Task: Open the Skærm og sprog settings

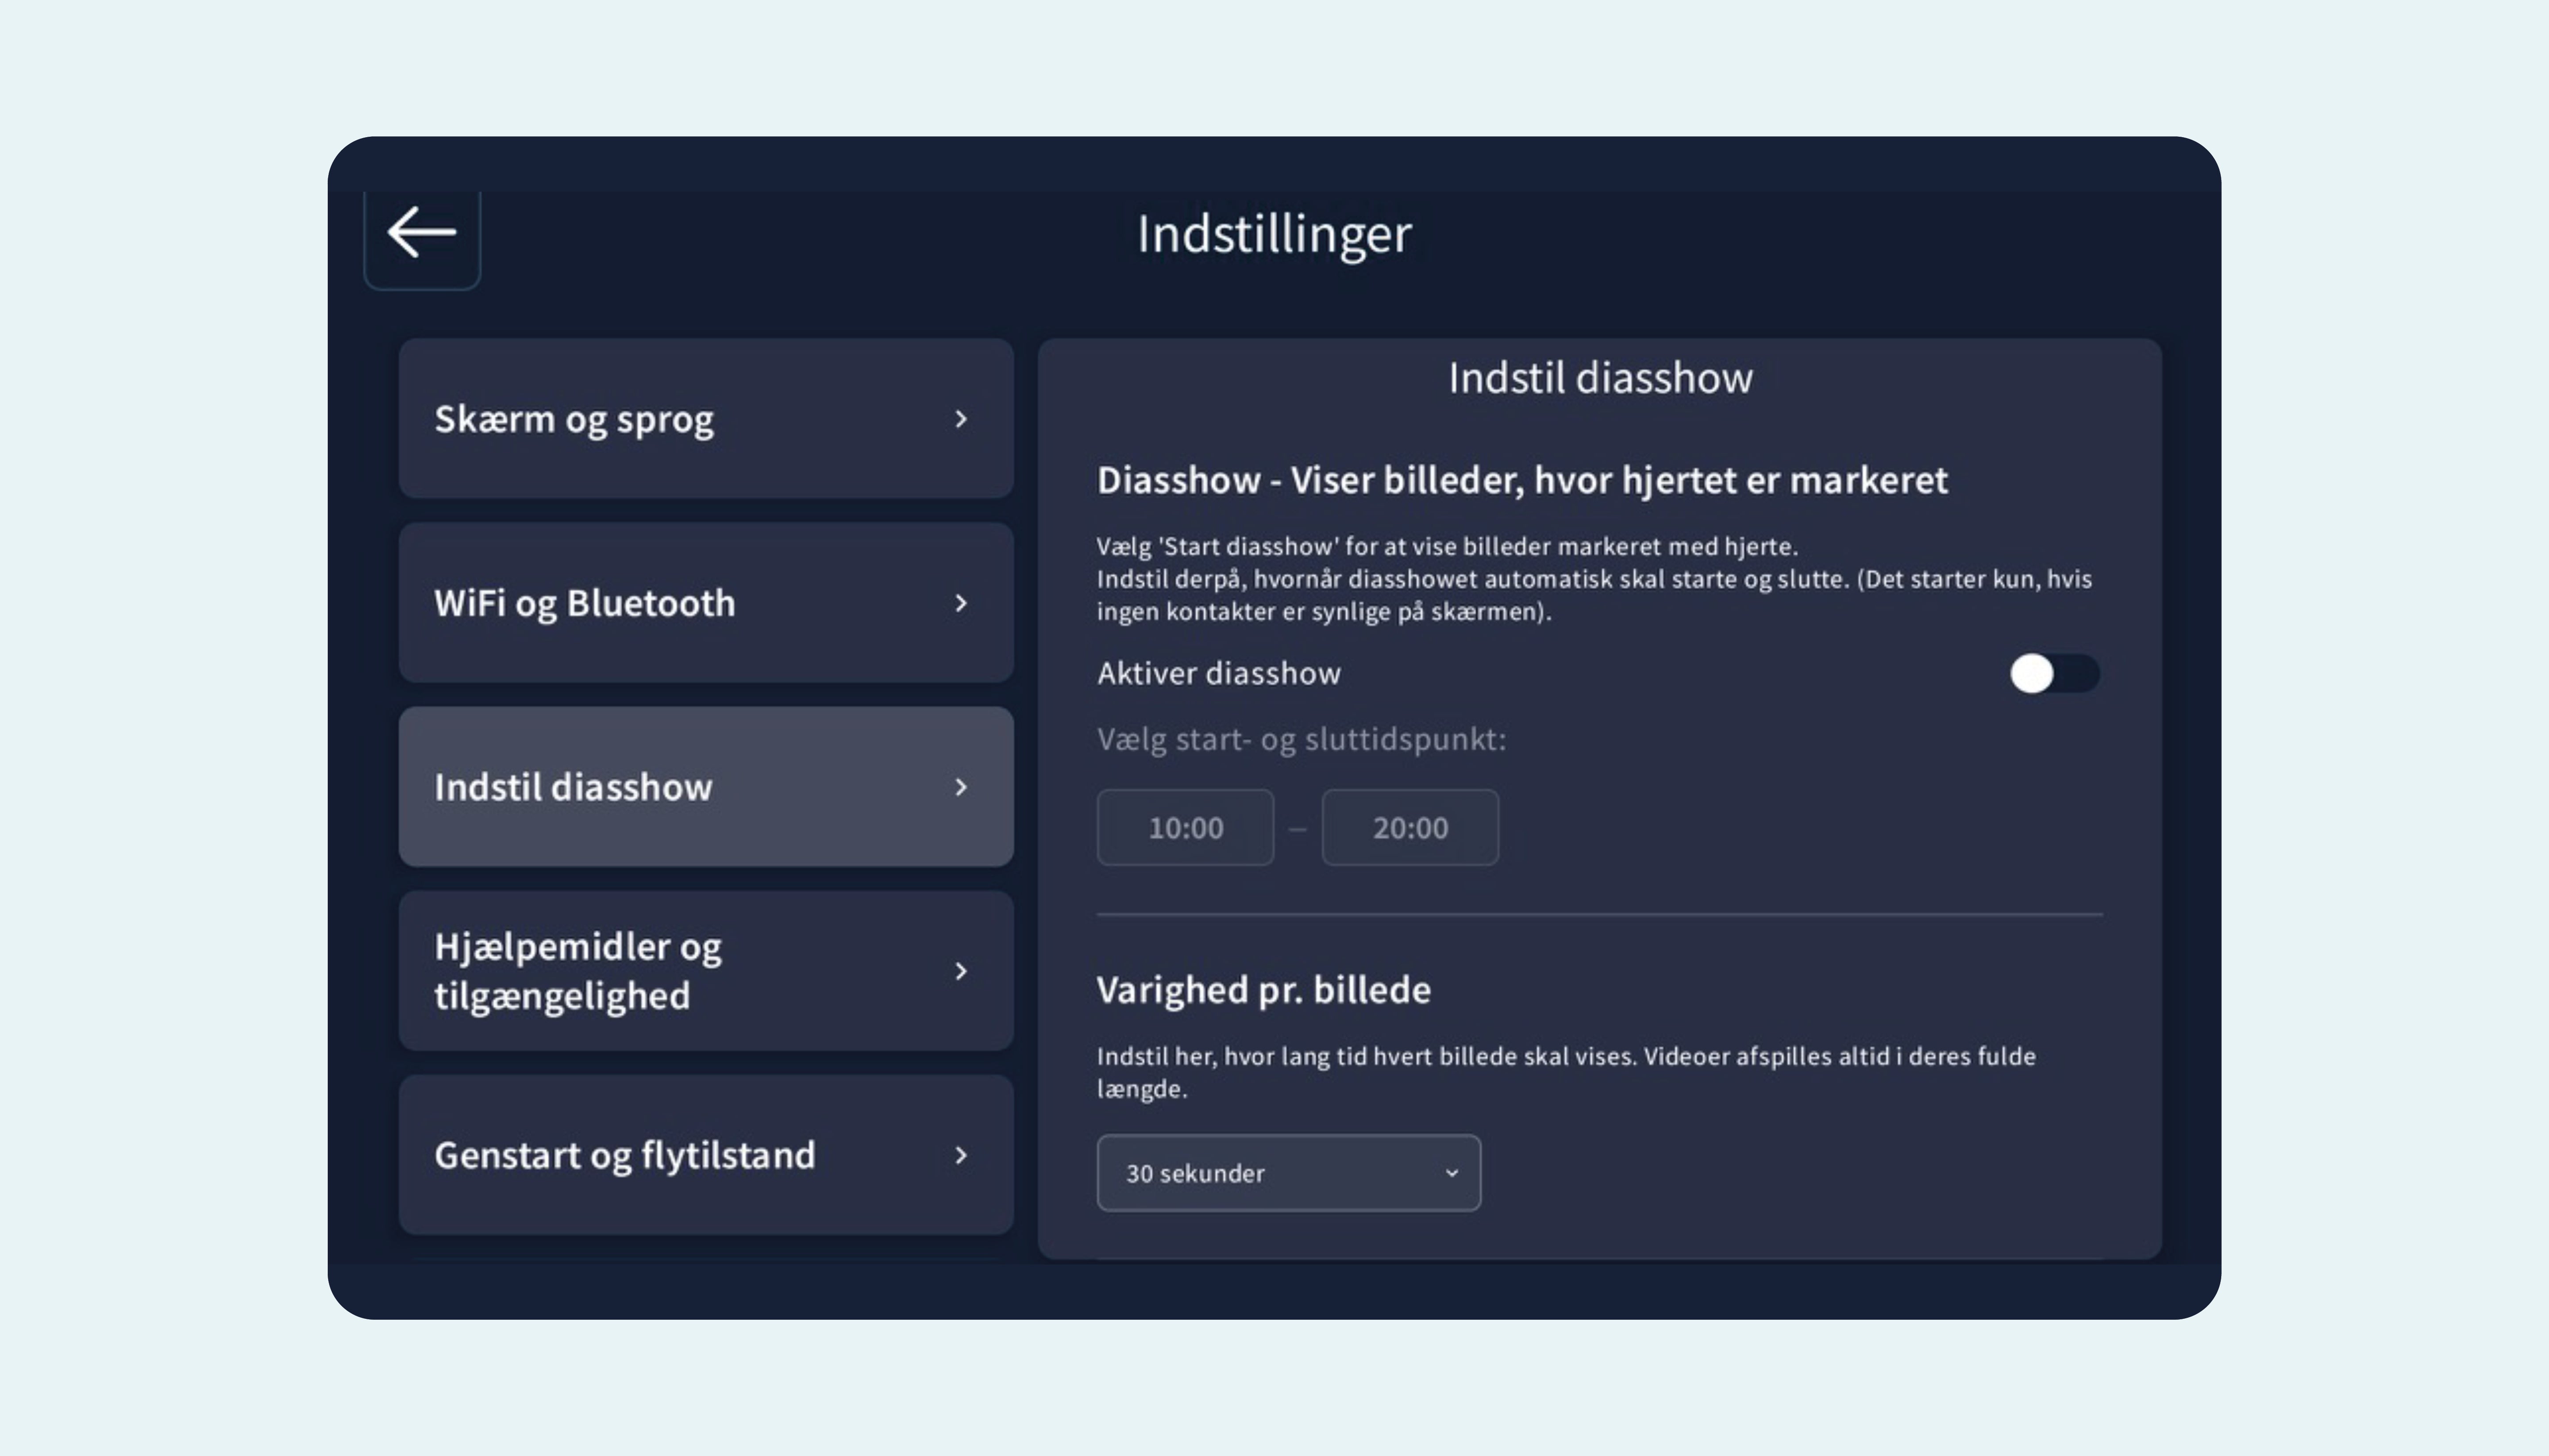Action: pos(706,418)
